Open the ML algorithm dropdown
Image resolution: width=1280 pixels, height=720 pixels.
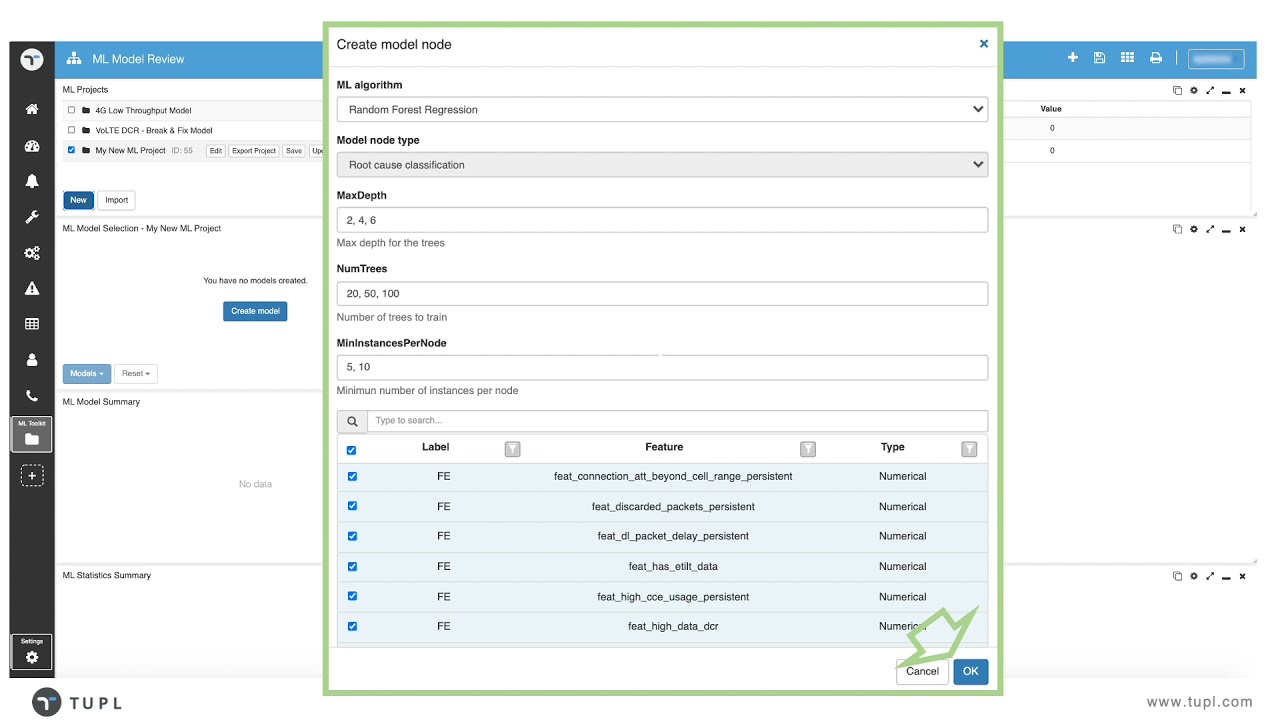(x=662, y=109)
